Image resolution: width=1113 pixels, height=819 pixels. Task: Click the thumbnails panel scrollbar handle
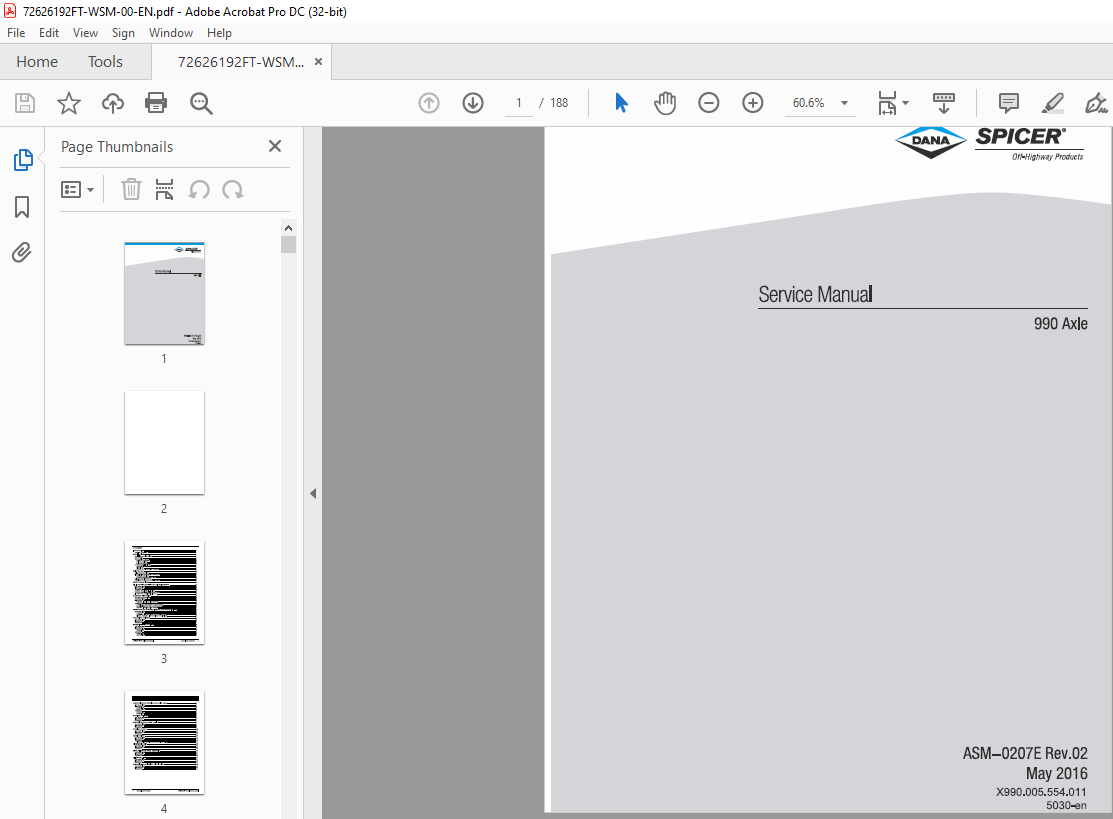pos(288,245)
